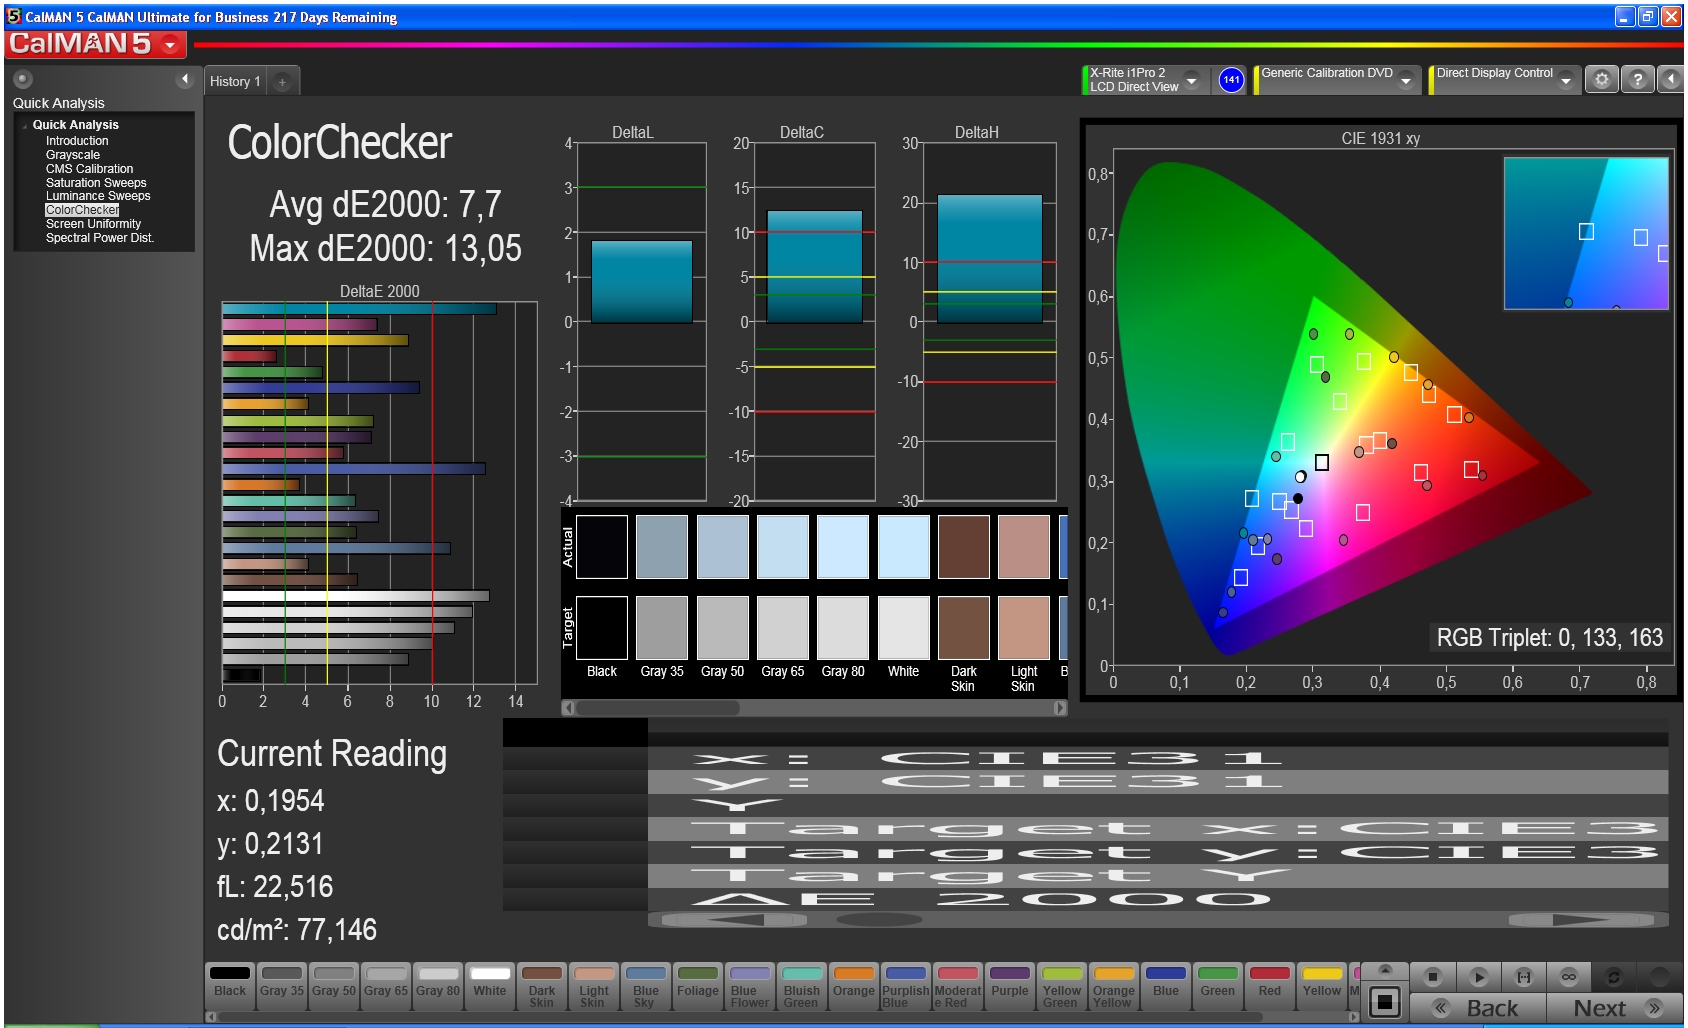Toggle the continuous read infinity icon

tap(1568, 977)
